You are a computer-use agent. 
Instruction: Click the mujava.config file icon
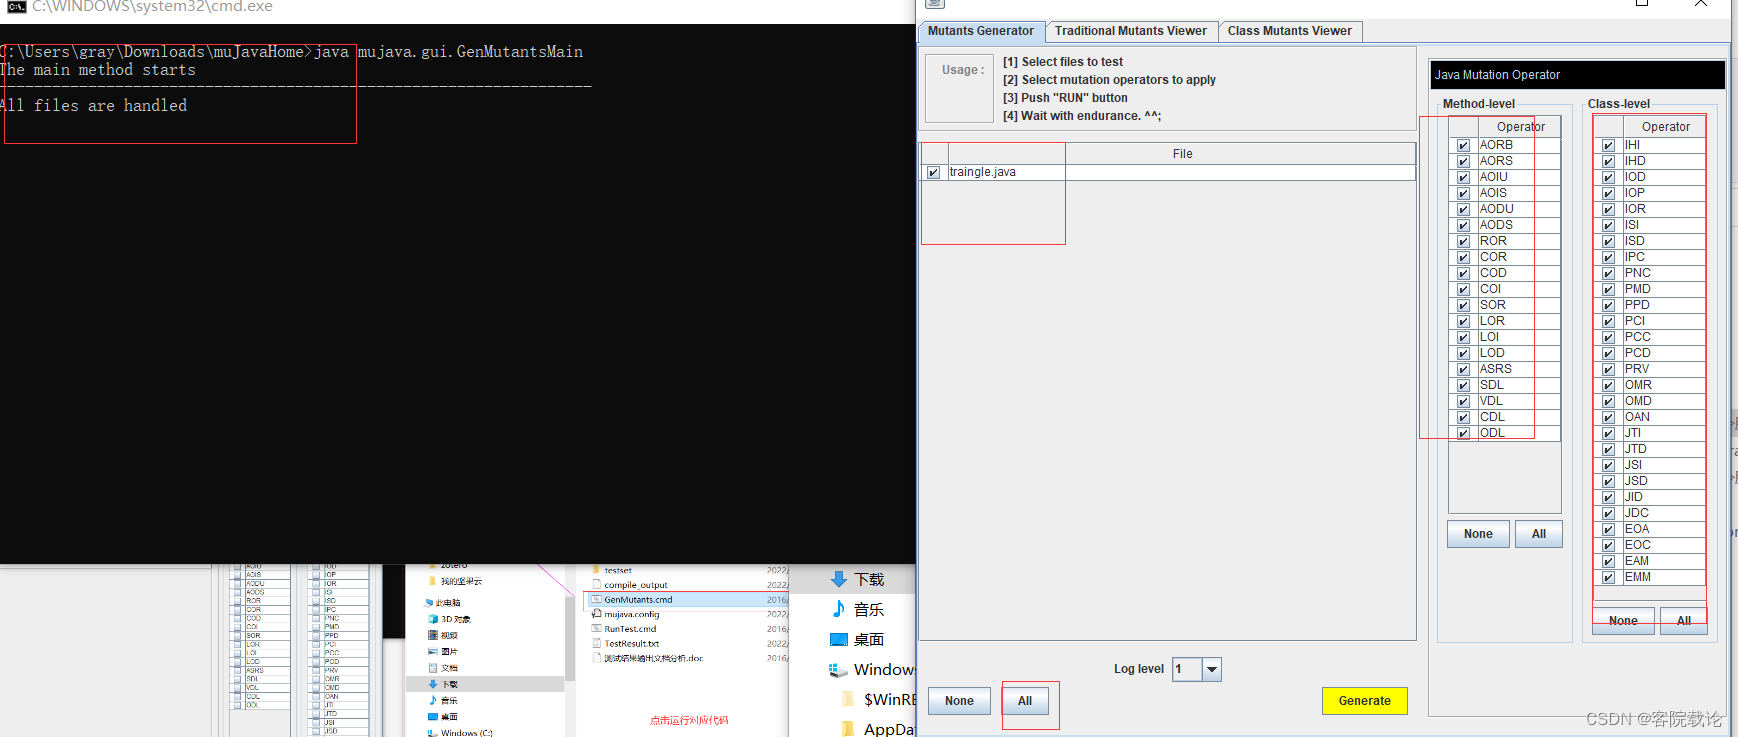(x=597, y=614)
